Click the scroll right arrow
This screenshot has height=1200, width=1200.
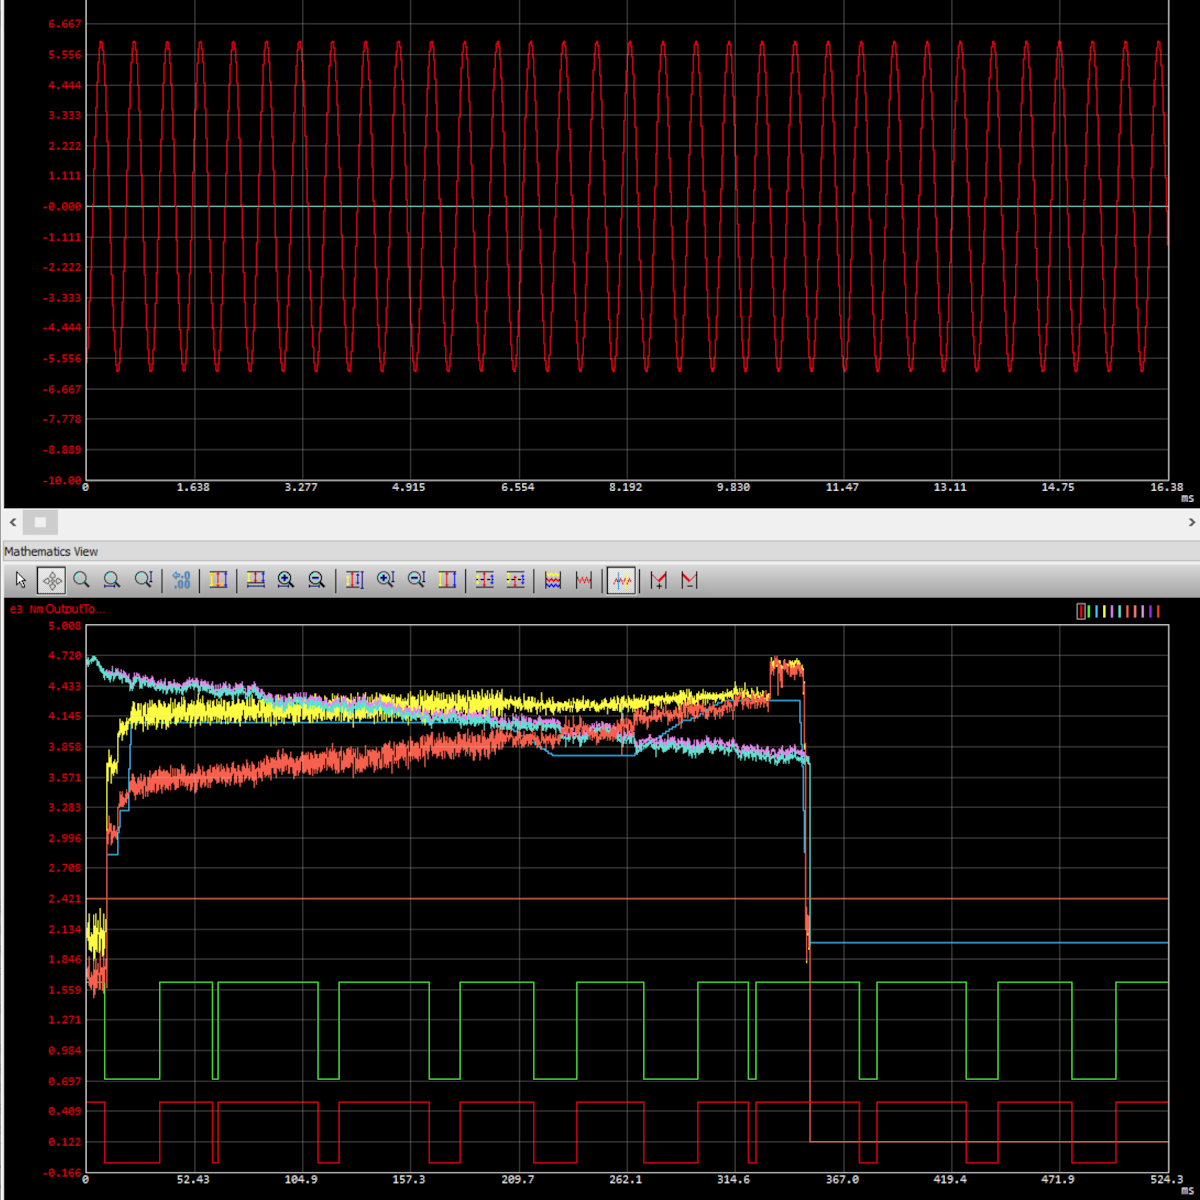click(1191, 522)
